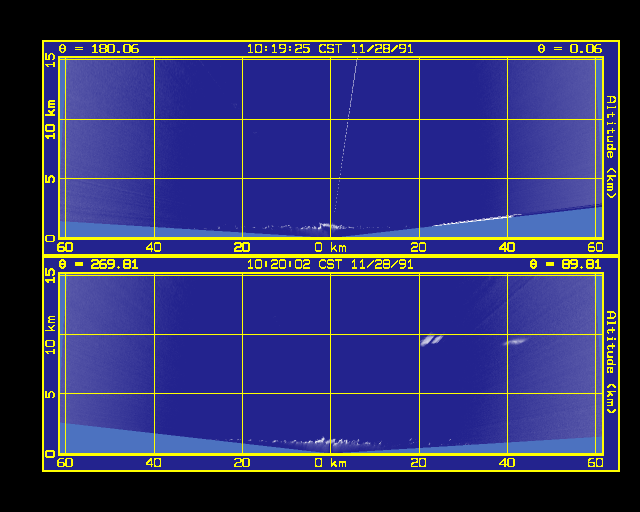Click the 0 altitude tick on lower panel
Screen dimensions: 640x512
[50, 453]
